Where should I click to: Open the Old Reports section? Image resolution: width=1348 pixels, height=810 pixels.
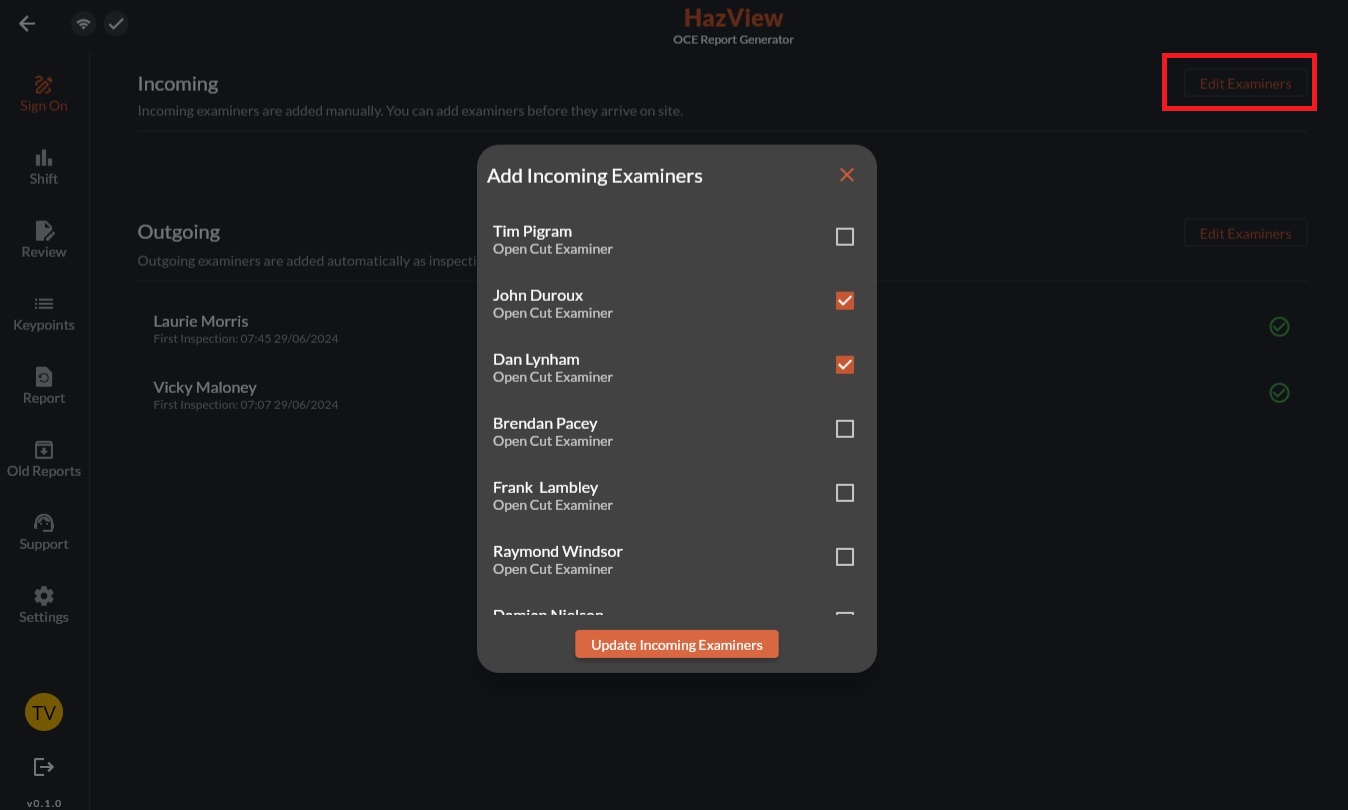[x=44, y=459]
